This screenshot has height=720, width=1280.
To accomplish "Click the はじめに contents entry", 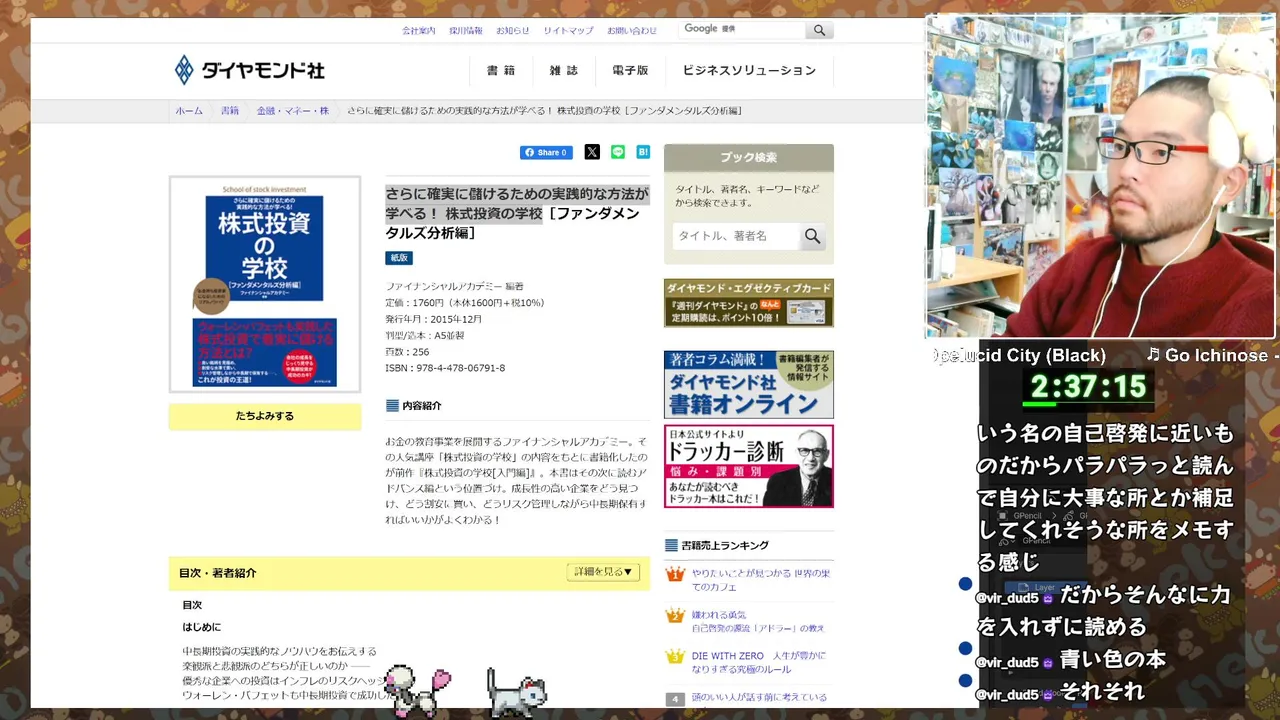I will click(x=202, y=627).
